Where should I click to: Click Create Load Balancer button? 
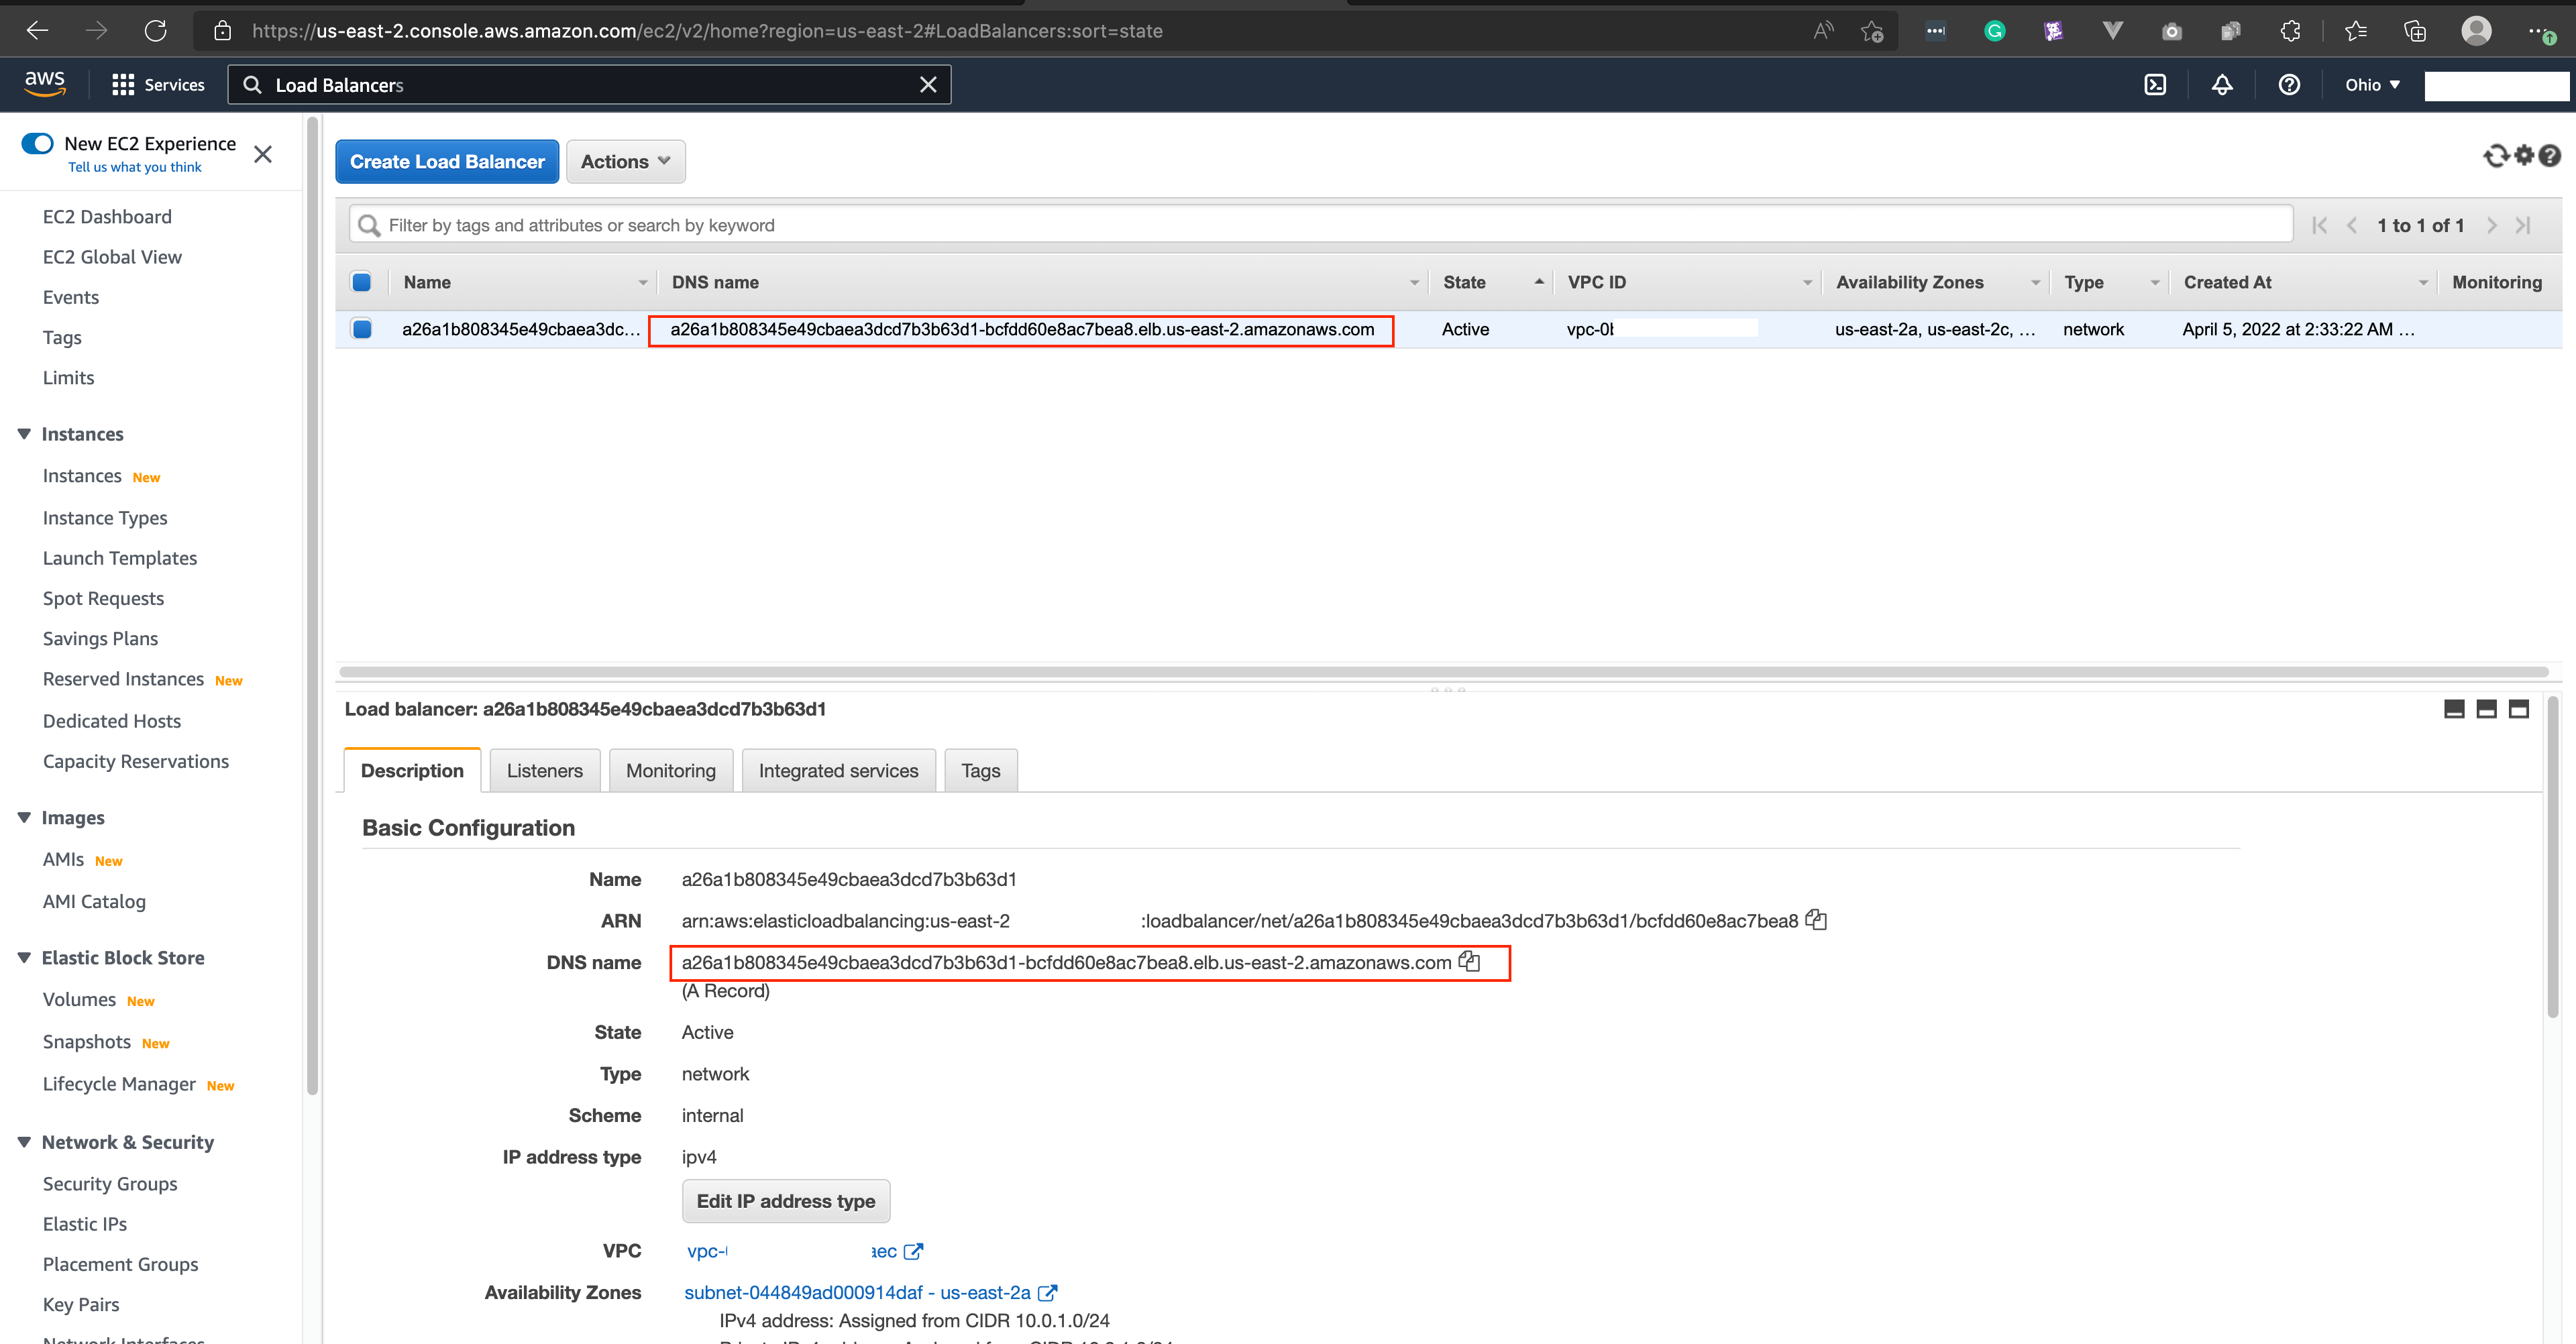pos(447,162)
